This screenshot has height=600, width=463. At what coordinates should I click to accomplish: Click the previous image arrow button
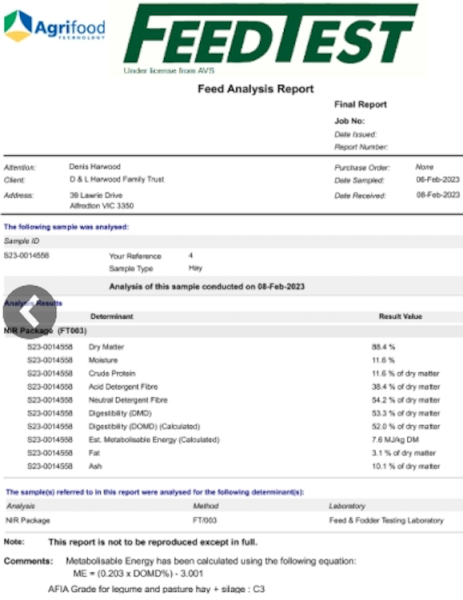pos(29,312)
